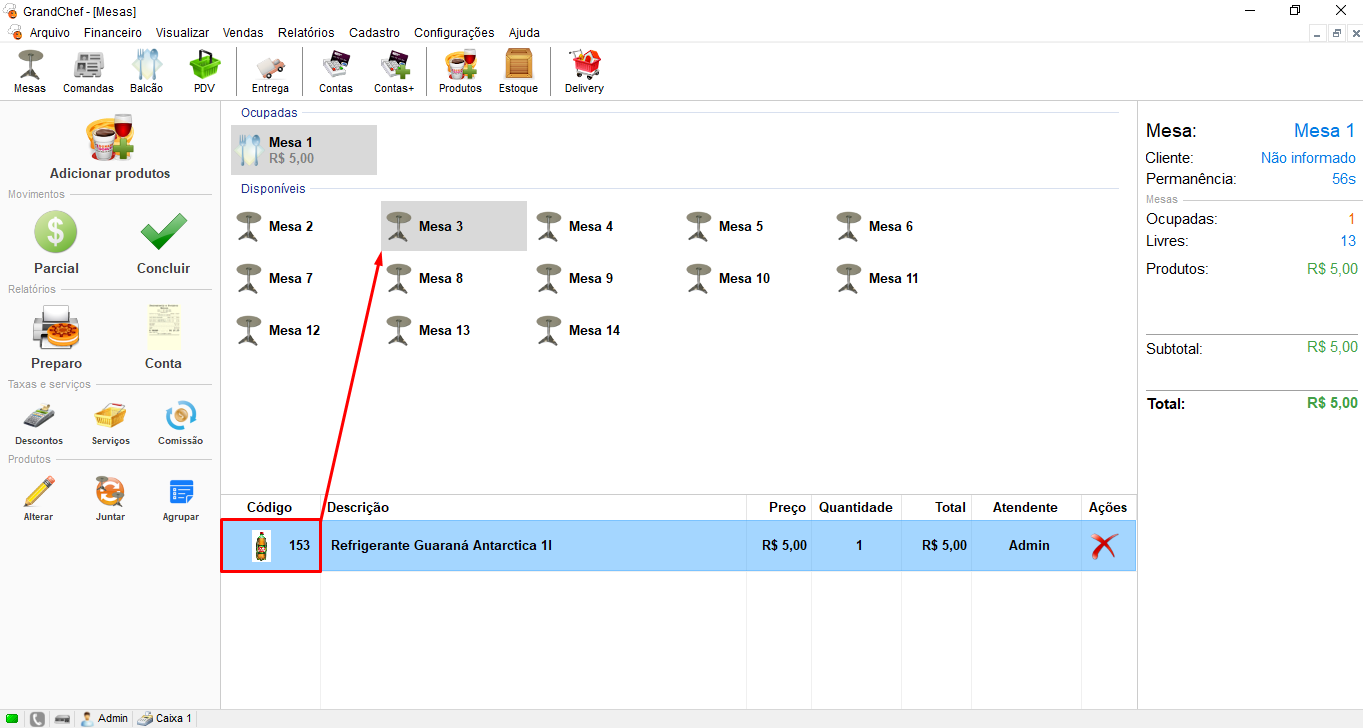Open the PDV shopping basket icon
This screenshot has width=1363, height=728.
(x=204, y=71)
